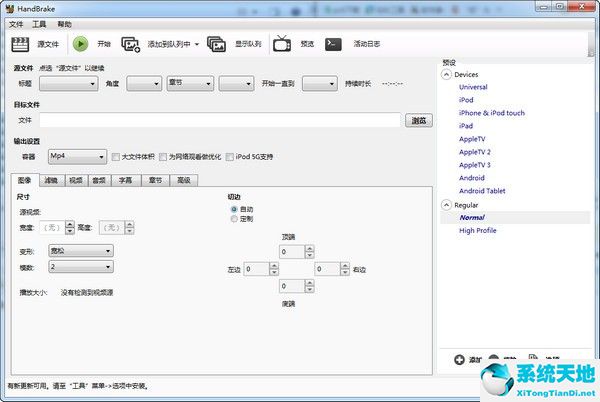Select the Universal preset
600x402 pixels.
(x=473, y=87)
